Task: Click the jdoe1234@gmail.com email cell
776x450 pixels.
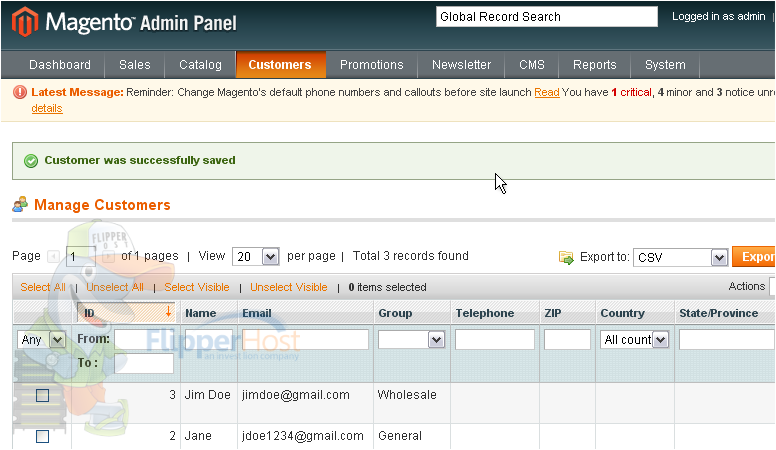Action: (x=303, y=436)
